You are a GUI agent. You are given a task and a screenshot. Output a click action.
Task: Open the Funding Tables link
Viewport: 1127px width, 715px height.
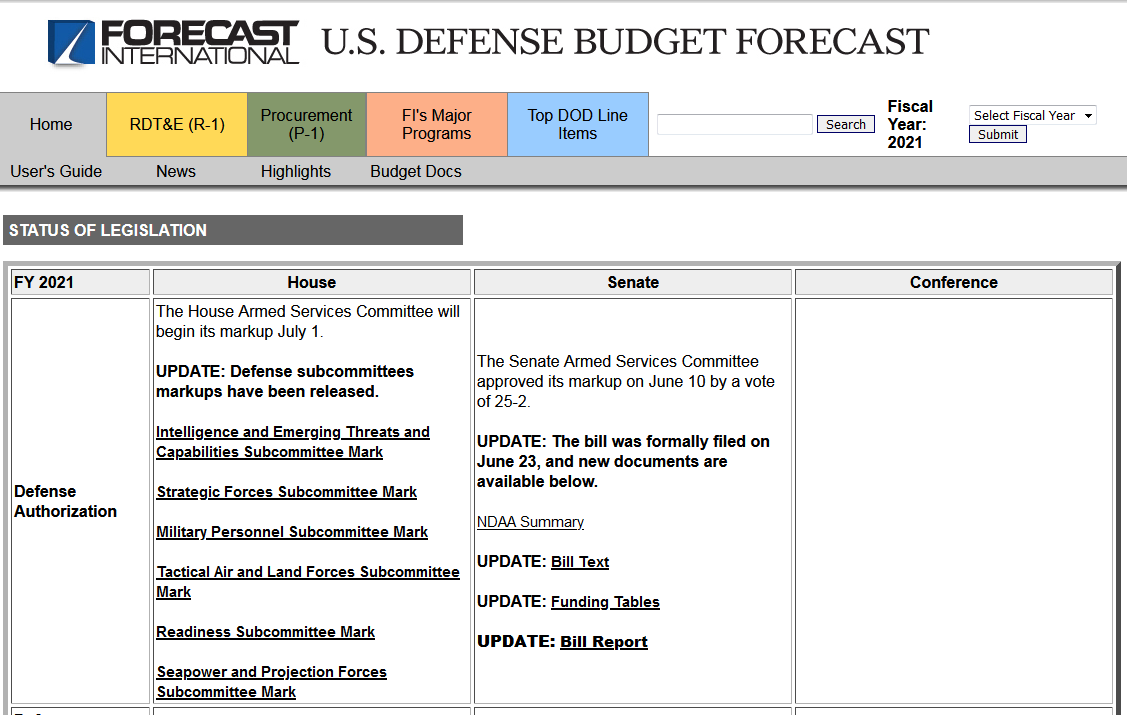tap(605, 601)
